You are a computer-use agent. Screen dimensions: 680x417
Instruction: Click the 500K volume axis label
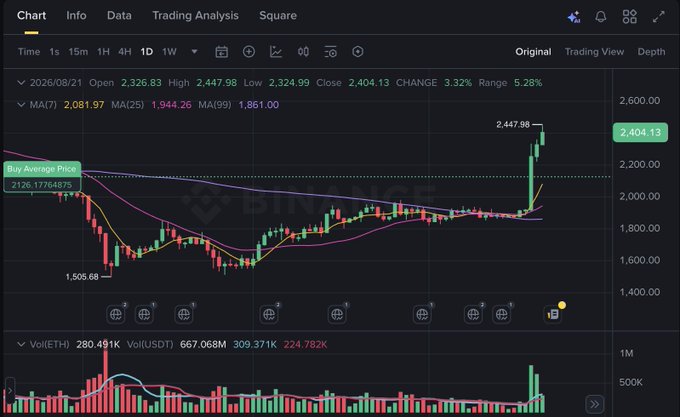click(631, 382)
